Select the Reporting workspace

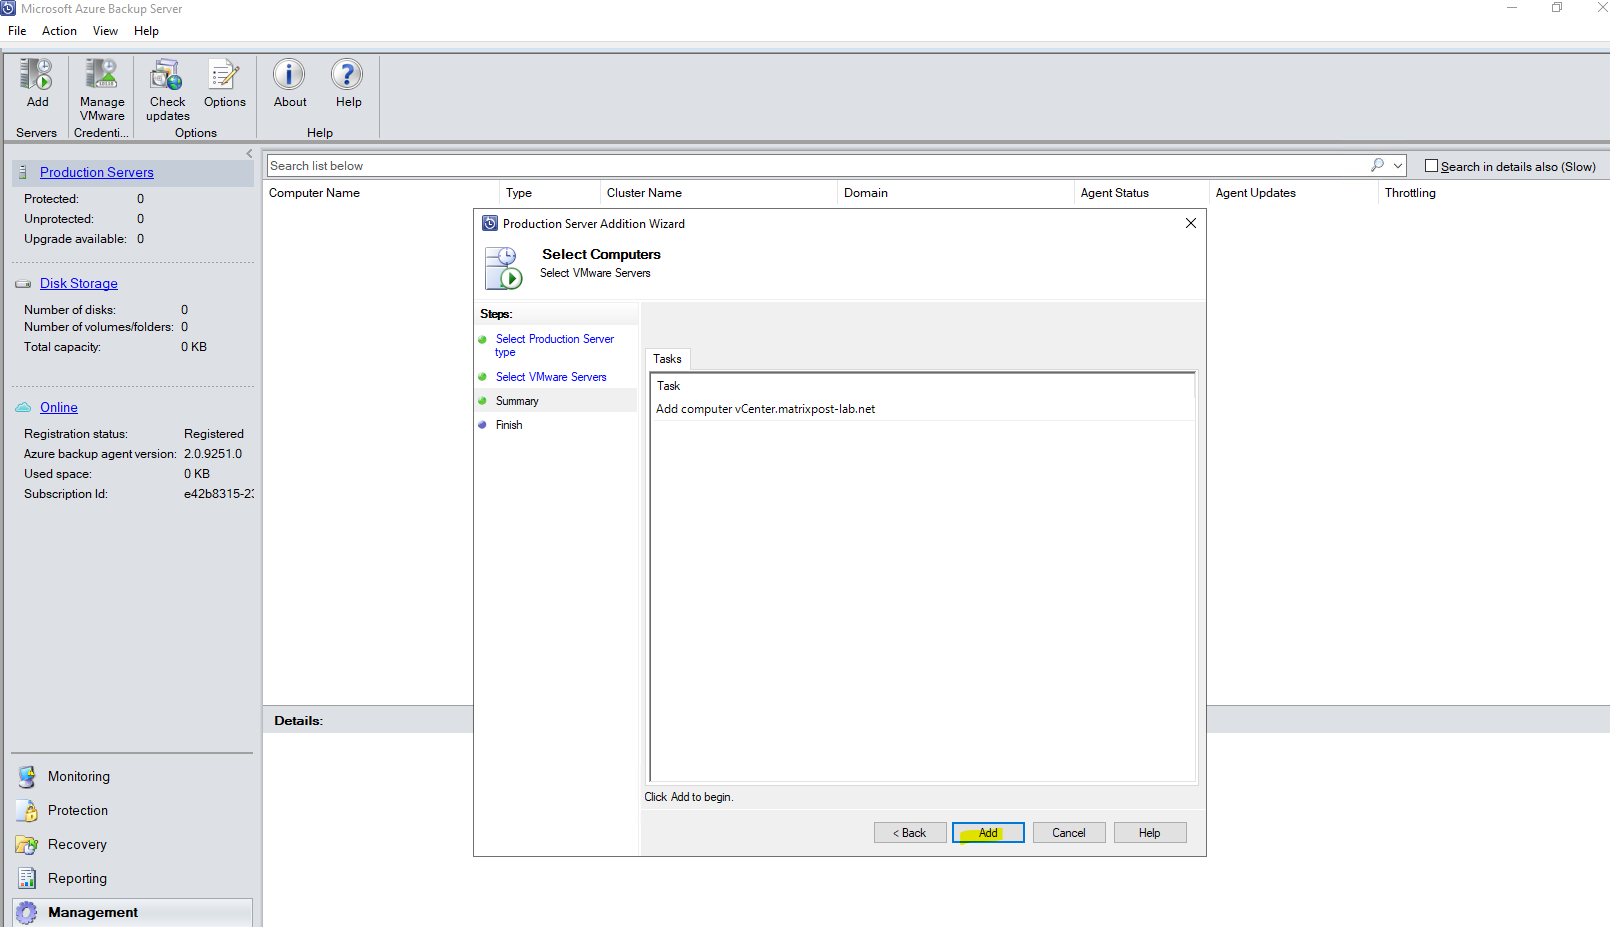click(77, 879)
